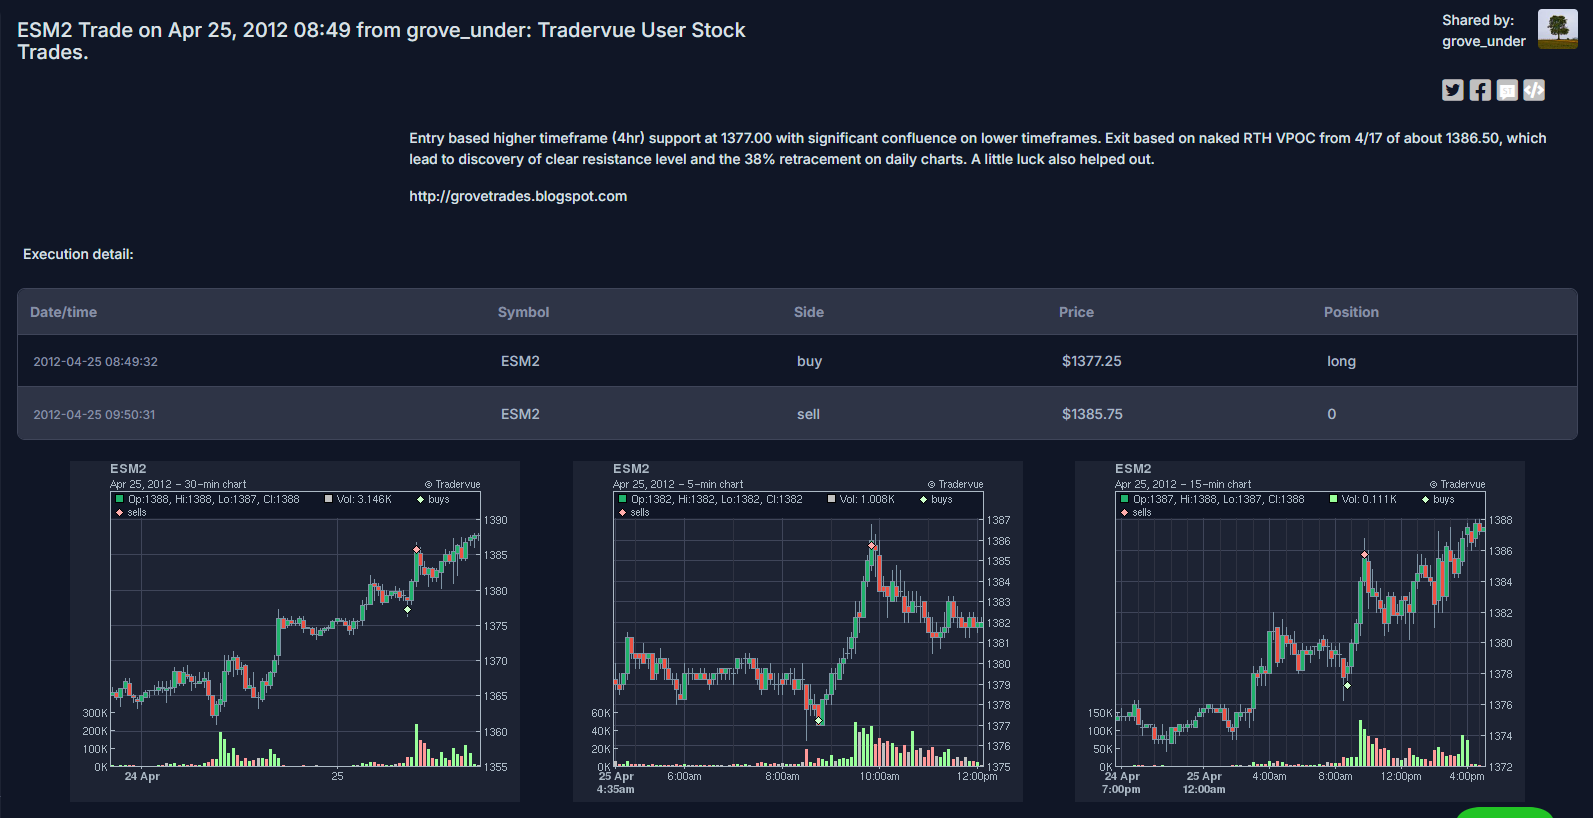This screenshot has height=818, width=1593.
Task: Click the Date/time column header
Action: coord(63,312)
